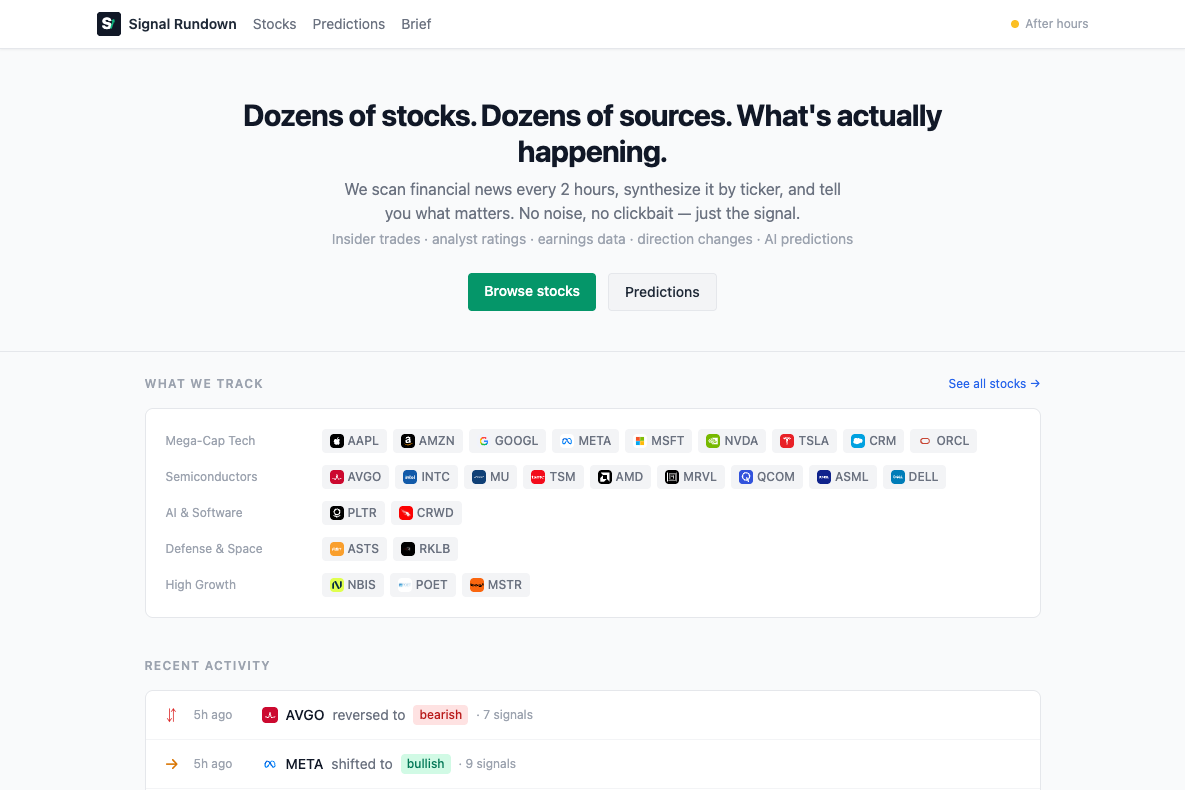
Task: Select the MSTR ticker chip
Action: pyautogui.click(x=496, y=585)
